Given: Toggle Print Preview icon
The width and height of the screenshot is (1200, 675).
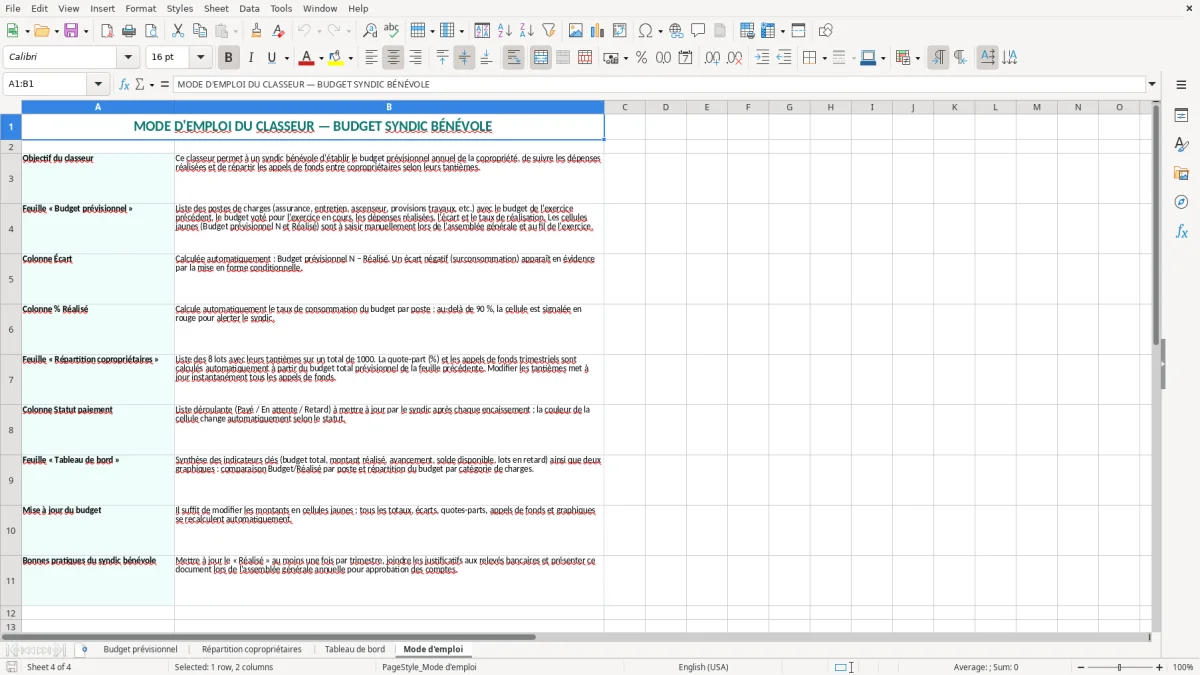Looking at the screenshot, I should click(x=151, y=31).
